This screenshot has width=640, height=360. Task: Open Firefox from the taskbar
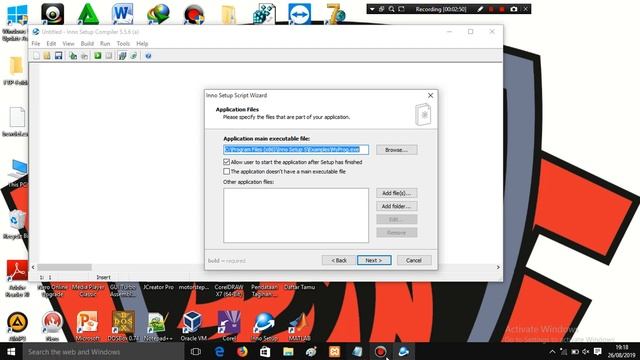(x=242, y=351)
